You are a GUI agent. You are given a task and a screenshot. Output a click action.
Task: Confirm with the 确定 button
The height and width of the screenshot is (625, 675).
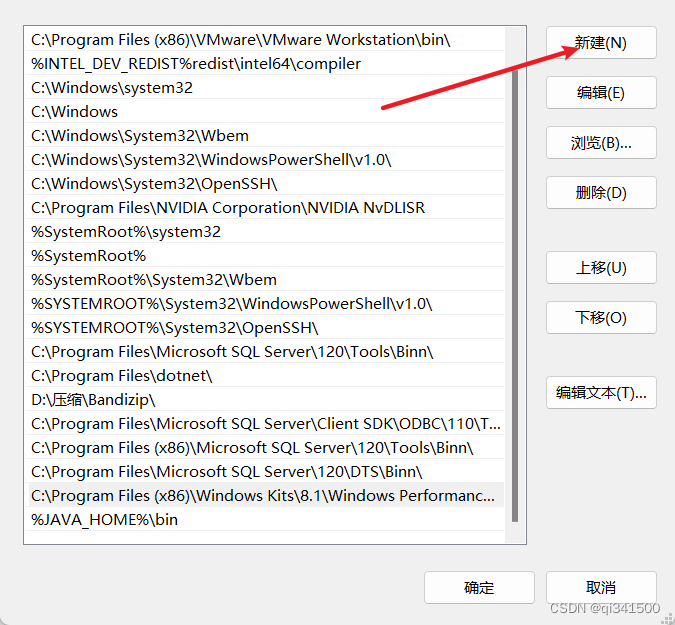click(x=479, y=588)
